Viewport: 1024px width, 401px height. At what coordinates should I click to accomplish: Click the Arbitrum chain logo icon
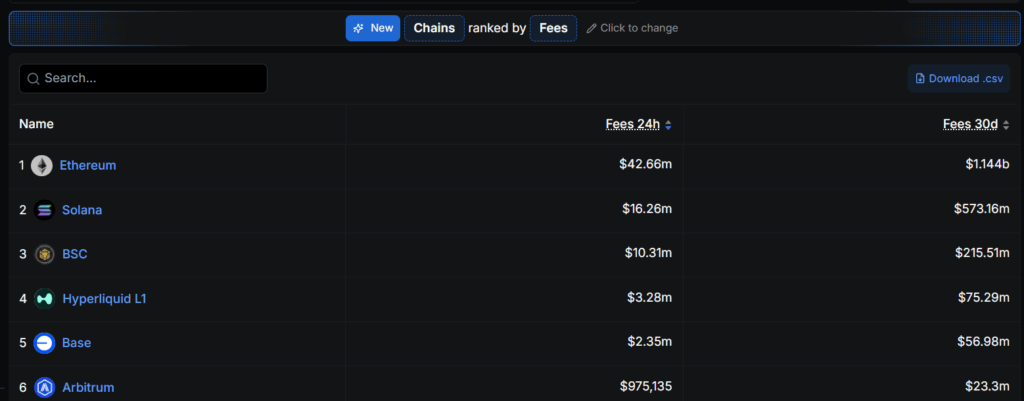point(44,387)
